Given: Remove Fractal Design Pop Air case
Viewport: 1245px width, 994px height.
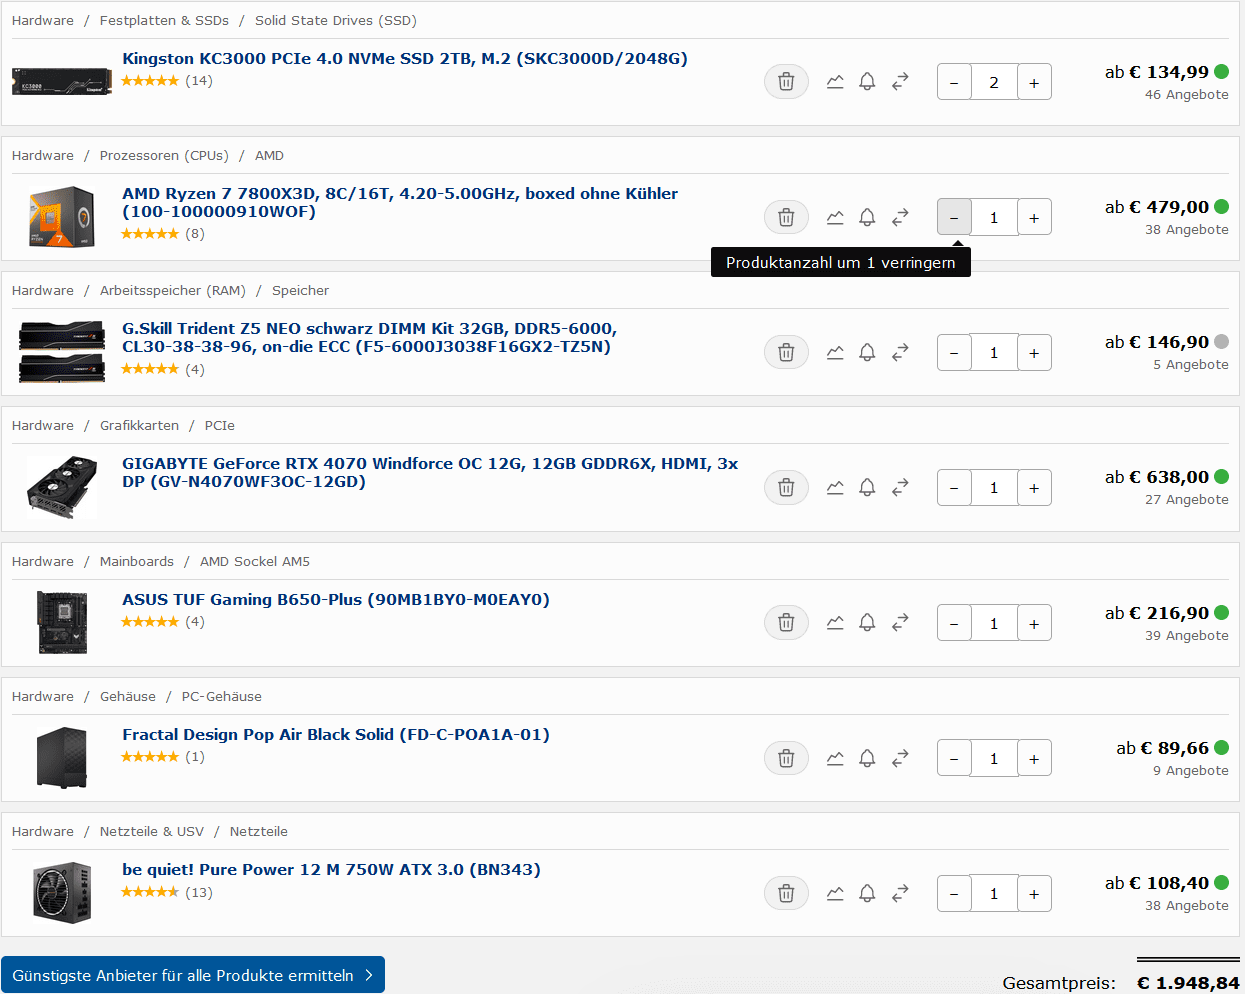Looking at the screenshot, I should (x=786, y=758).
